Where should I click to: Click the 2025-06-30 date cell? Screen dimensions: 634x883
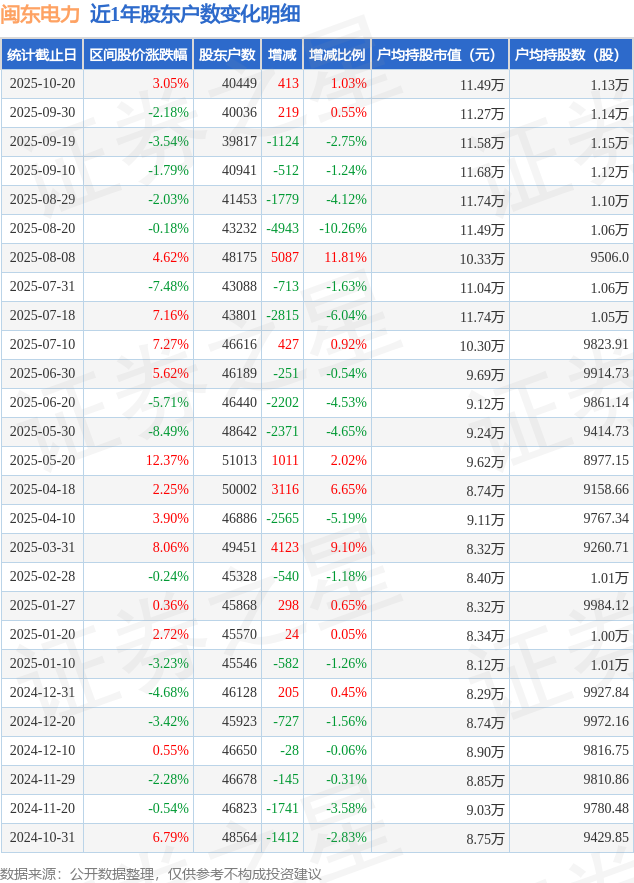click(x=41, y=374)
